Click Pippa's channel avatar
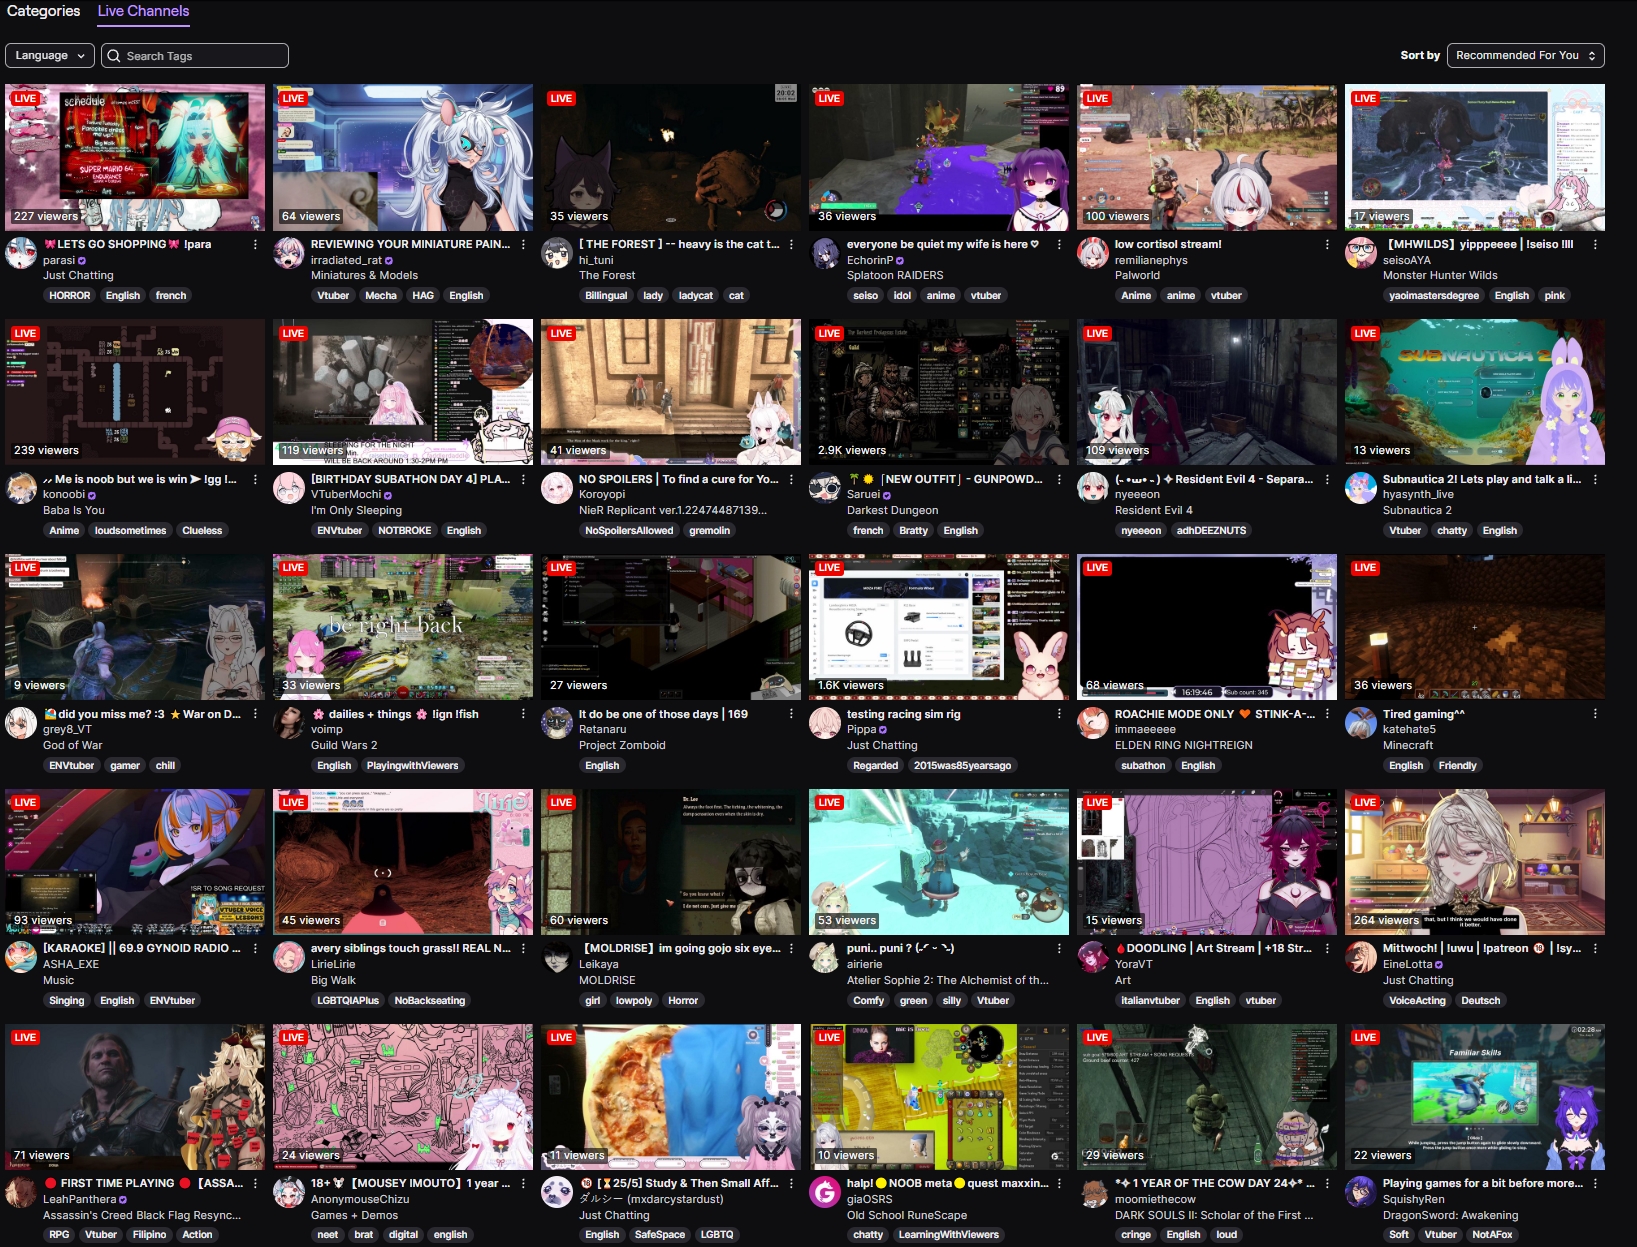This screenshot has height=1247, width=1637. pyautogui.click(x=825, y=723)
